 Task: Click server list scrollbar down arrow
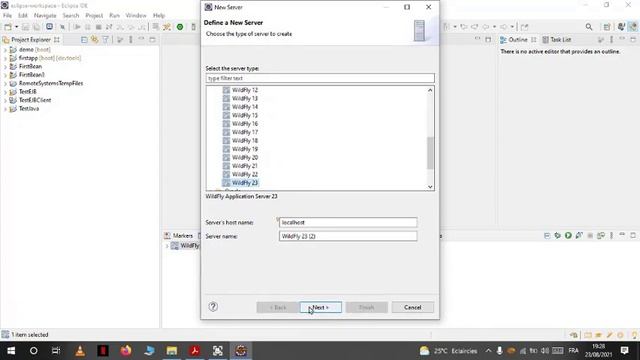click(x=430, y=187)
